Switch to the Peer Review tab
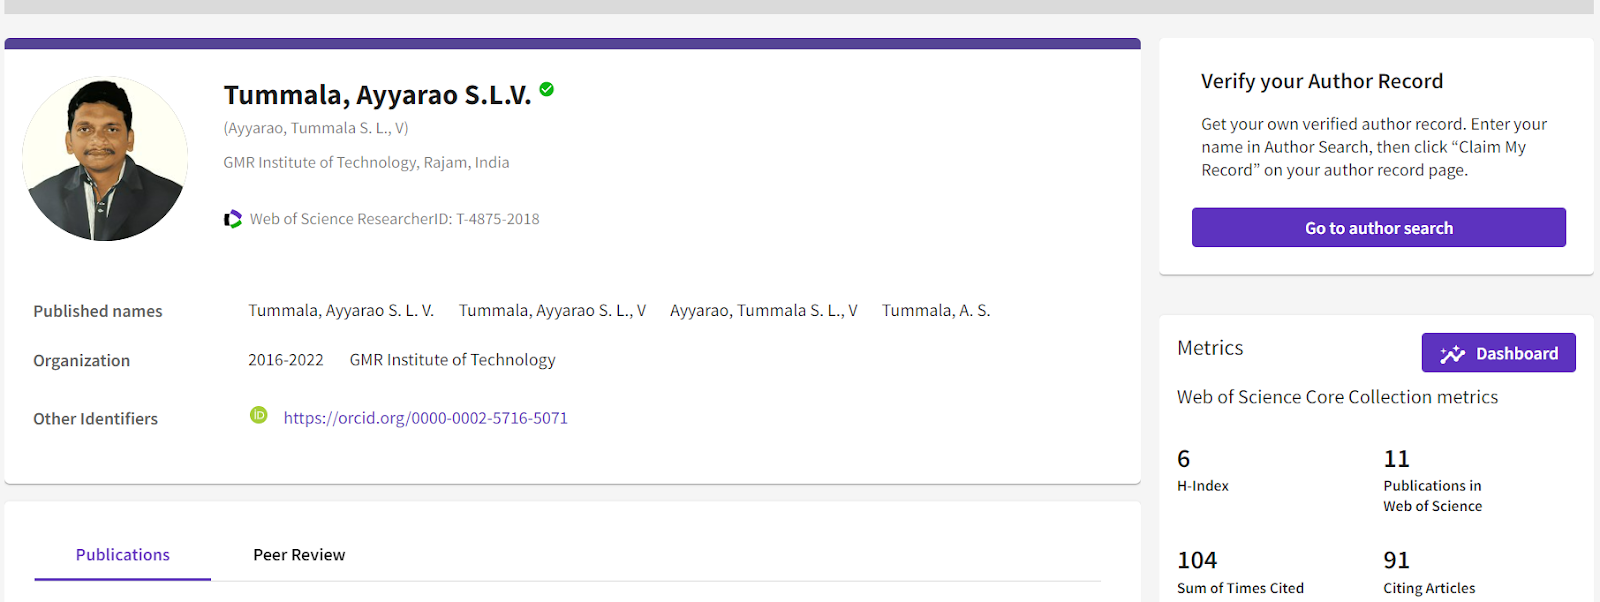The image size is (1600, 602). [x=299, y=555]
